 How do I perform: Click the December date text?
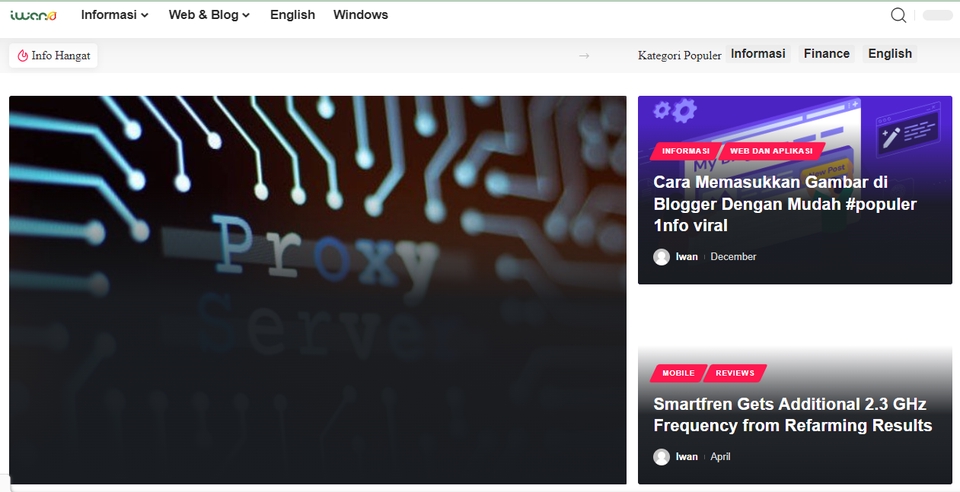733,257
